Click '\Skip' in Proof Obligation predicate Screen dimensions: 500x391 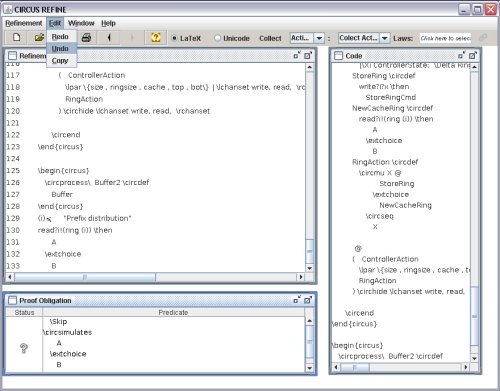tap(58, 321)
